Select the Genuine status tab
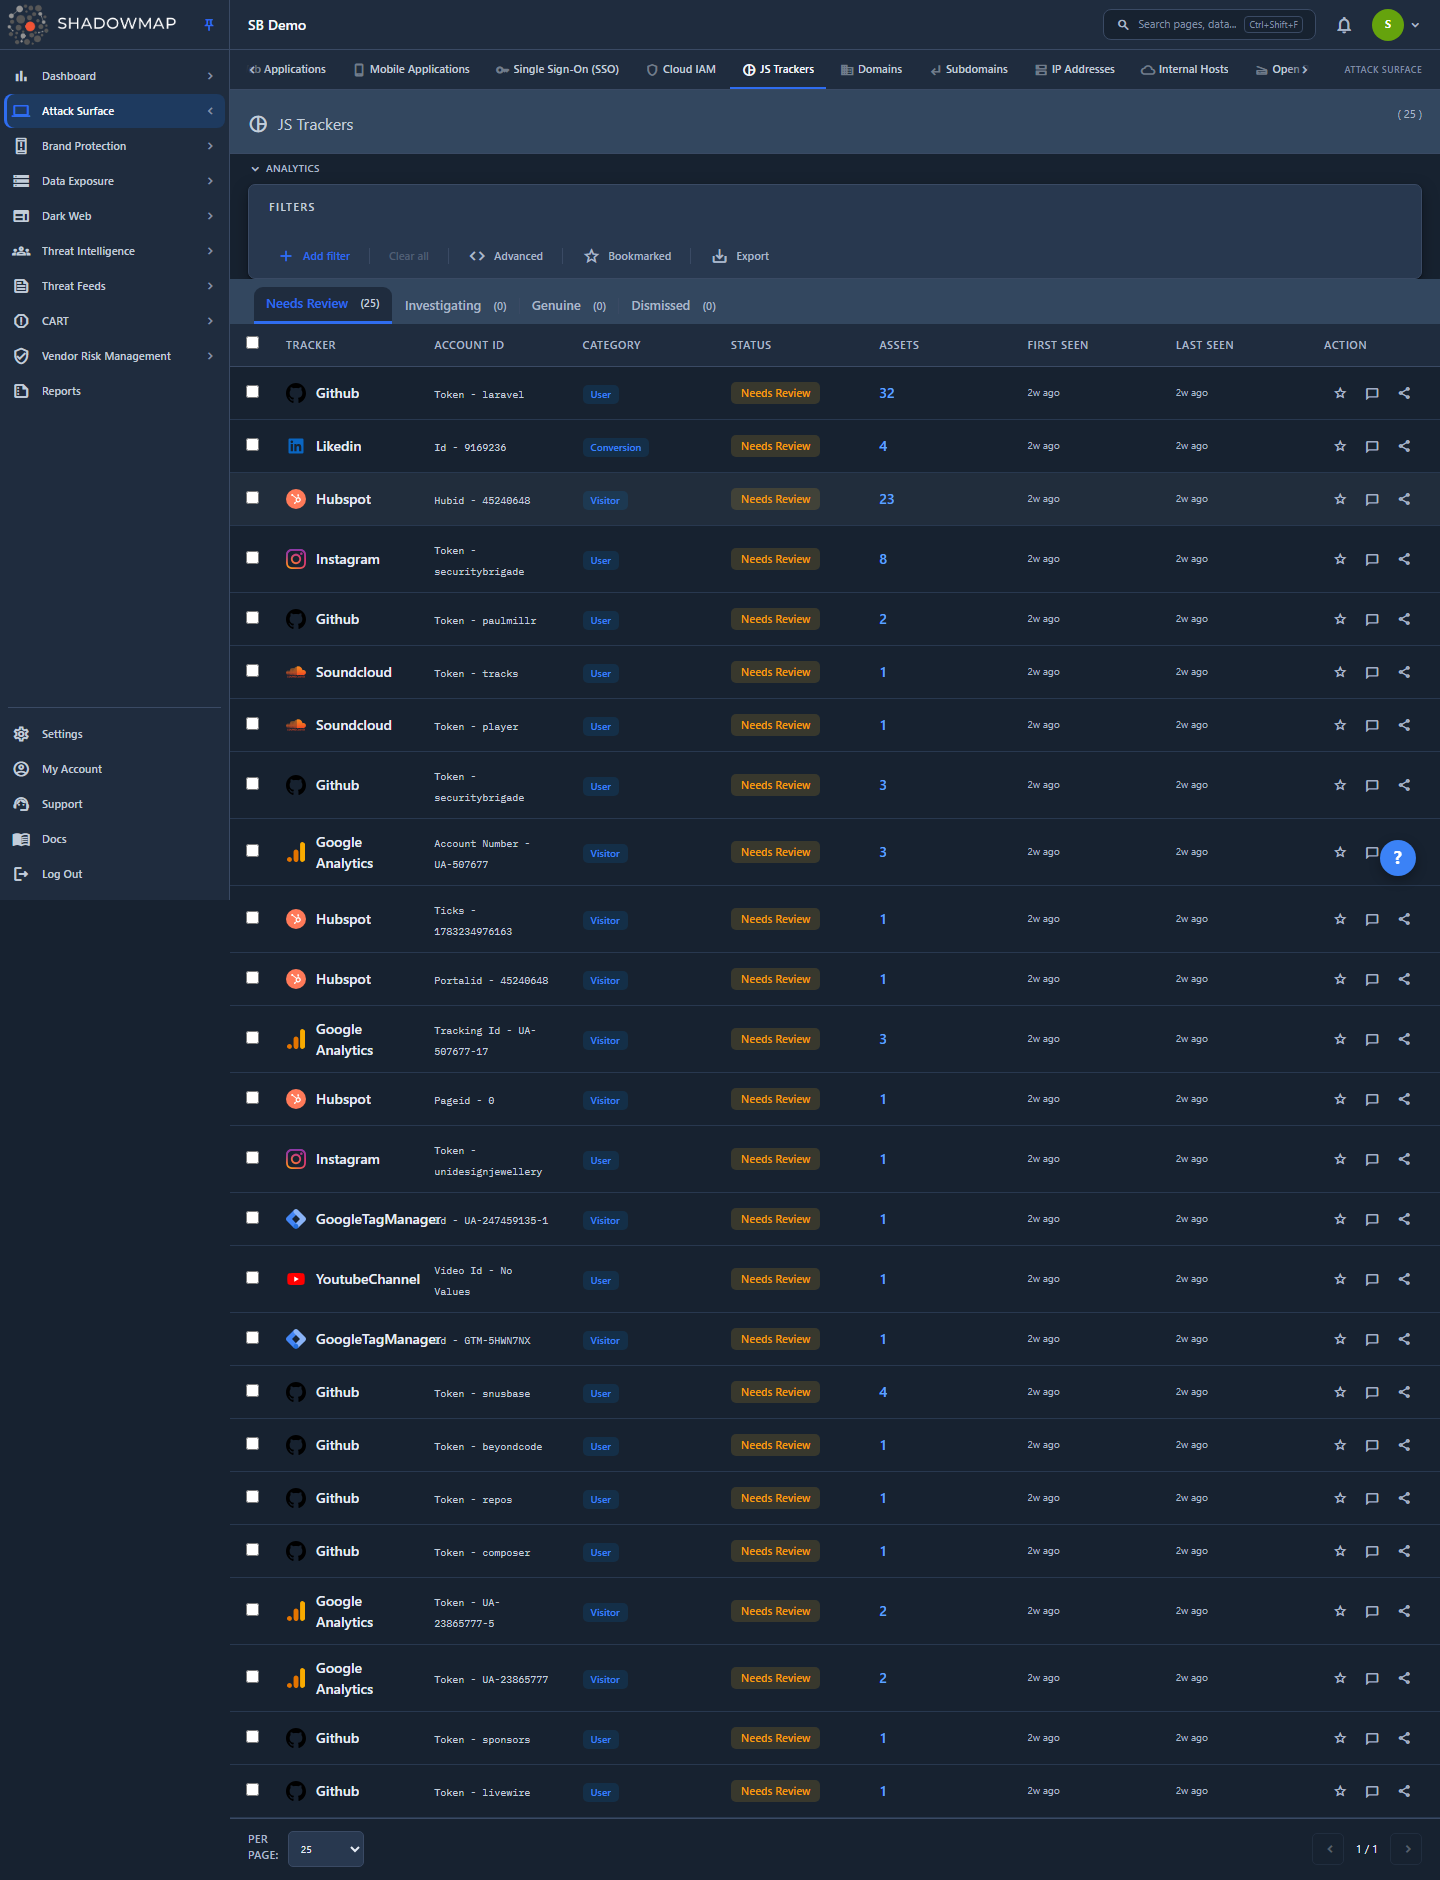This screenshot has height=1880, width=1440. (568, 306)
